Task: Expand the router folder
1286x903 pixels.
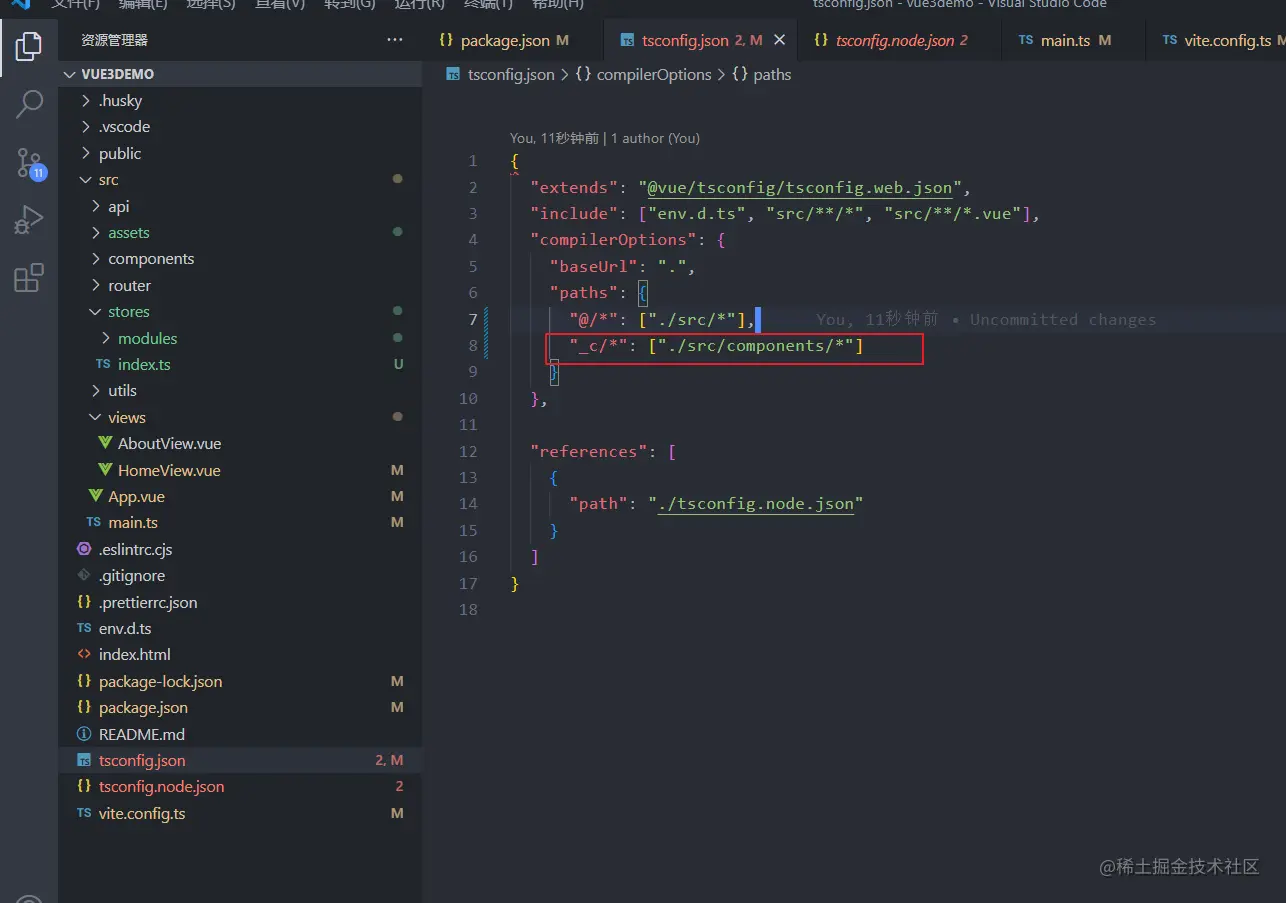Action: (x=240, y=285)
